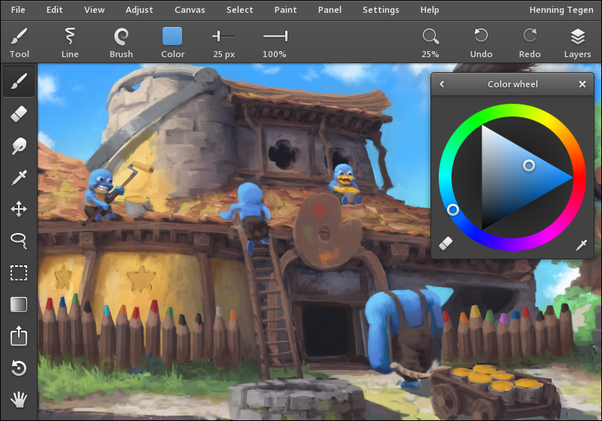Open the View menu
The height and width of the screenshot is (421, 602).
[x=94, y=10]
